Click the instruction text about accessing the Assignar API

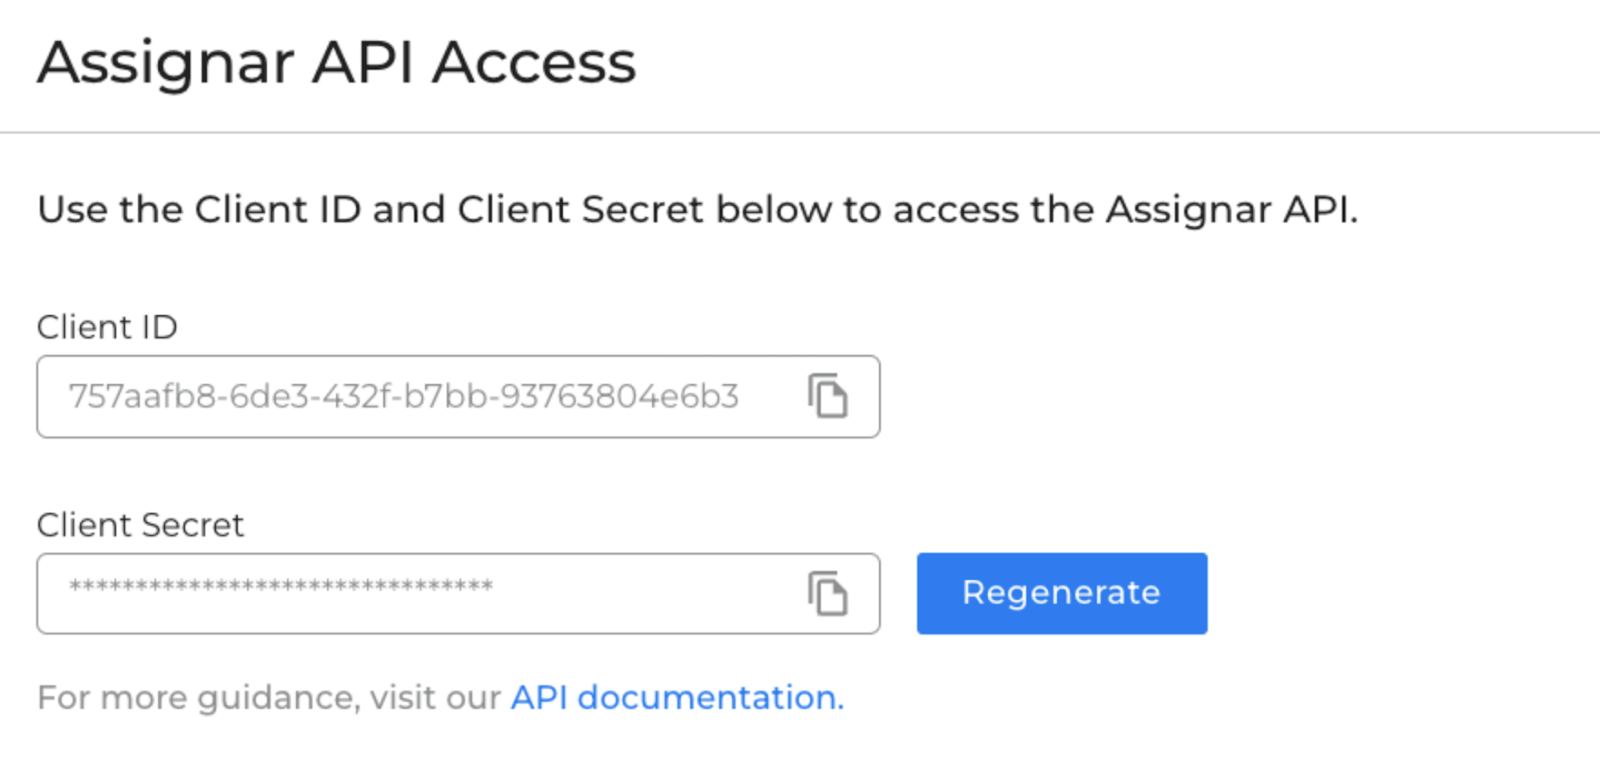coord(700,209)
